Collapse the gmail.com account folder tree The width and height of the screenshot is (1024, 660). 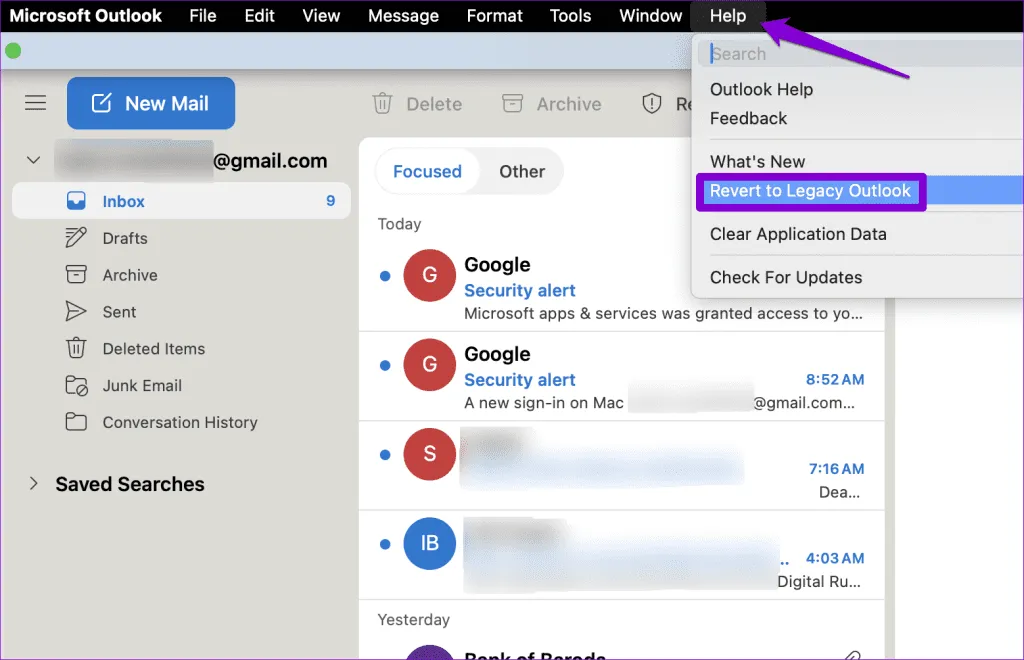coord(34,161)
